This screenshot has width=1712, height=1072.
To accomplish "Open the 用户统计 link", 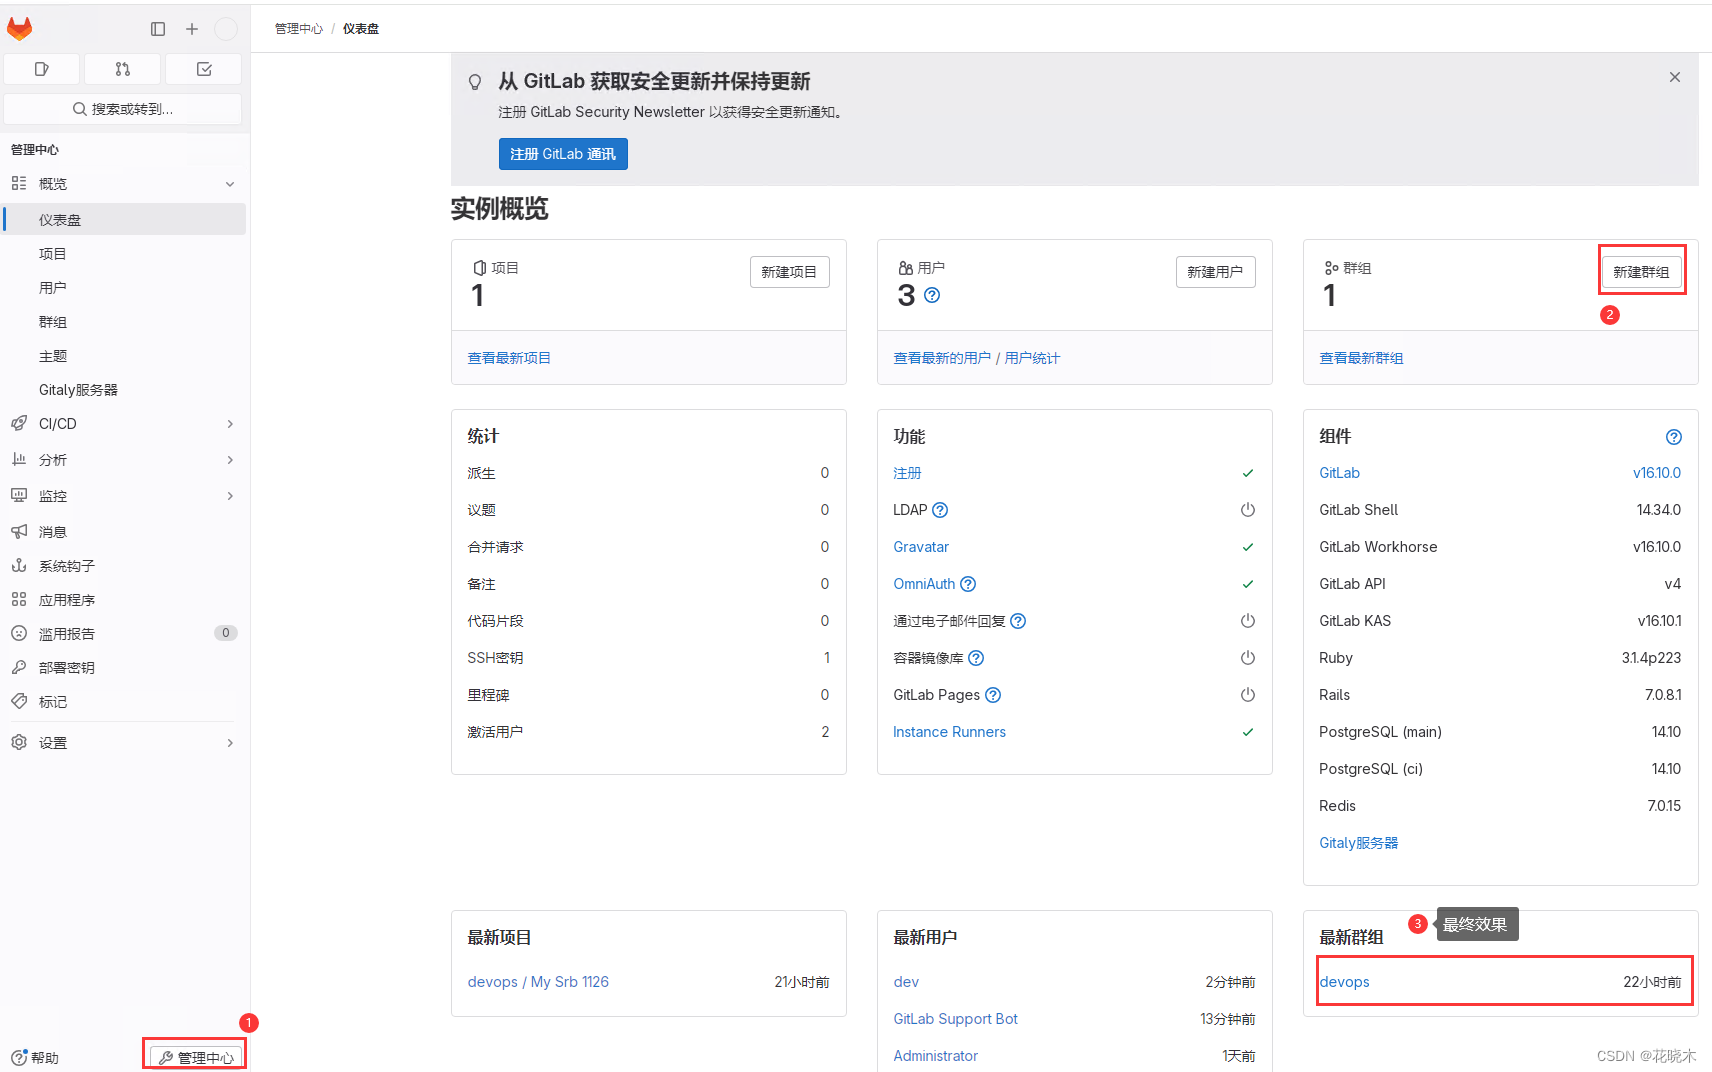I will 1032,358.
